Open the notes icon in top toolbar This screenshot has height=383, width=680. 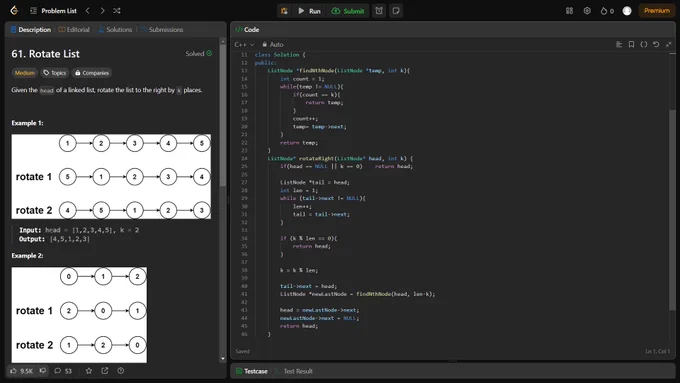[x=396, y=11]
